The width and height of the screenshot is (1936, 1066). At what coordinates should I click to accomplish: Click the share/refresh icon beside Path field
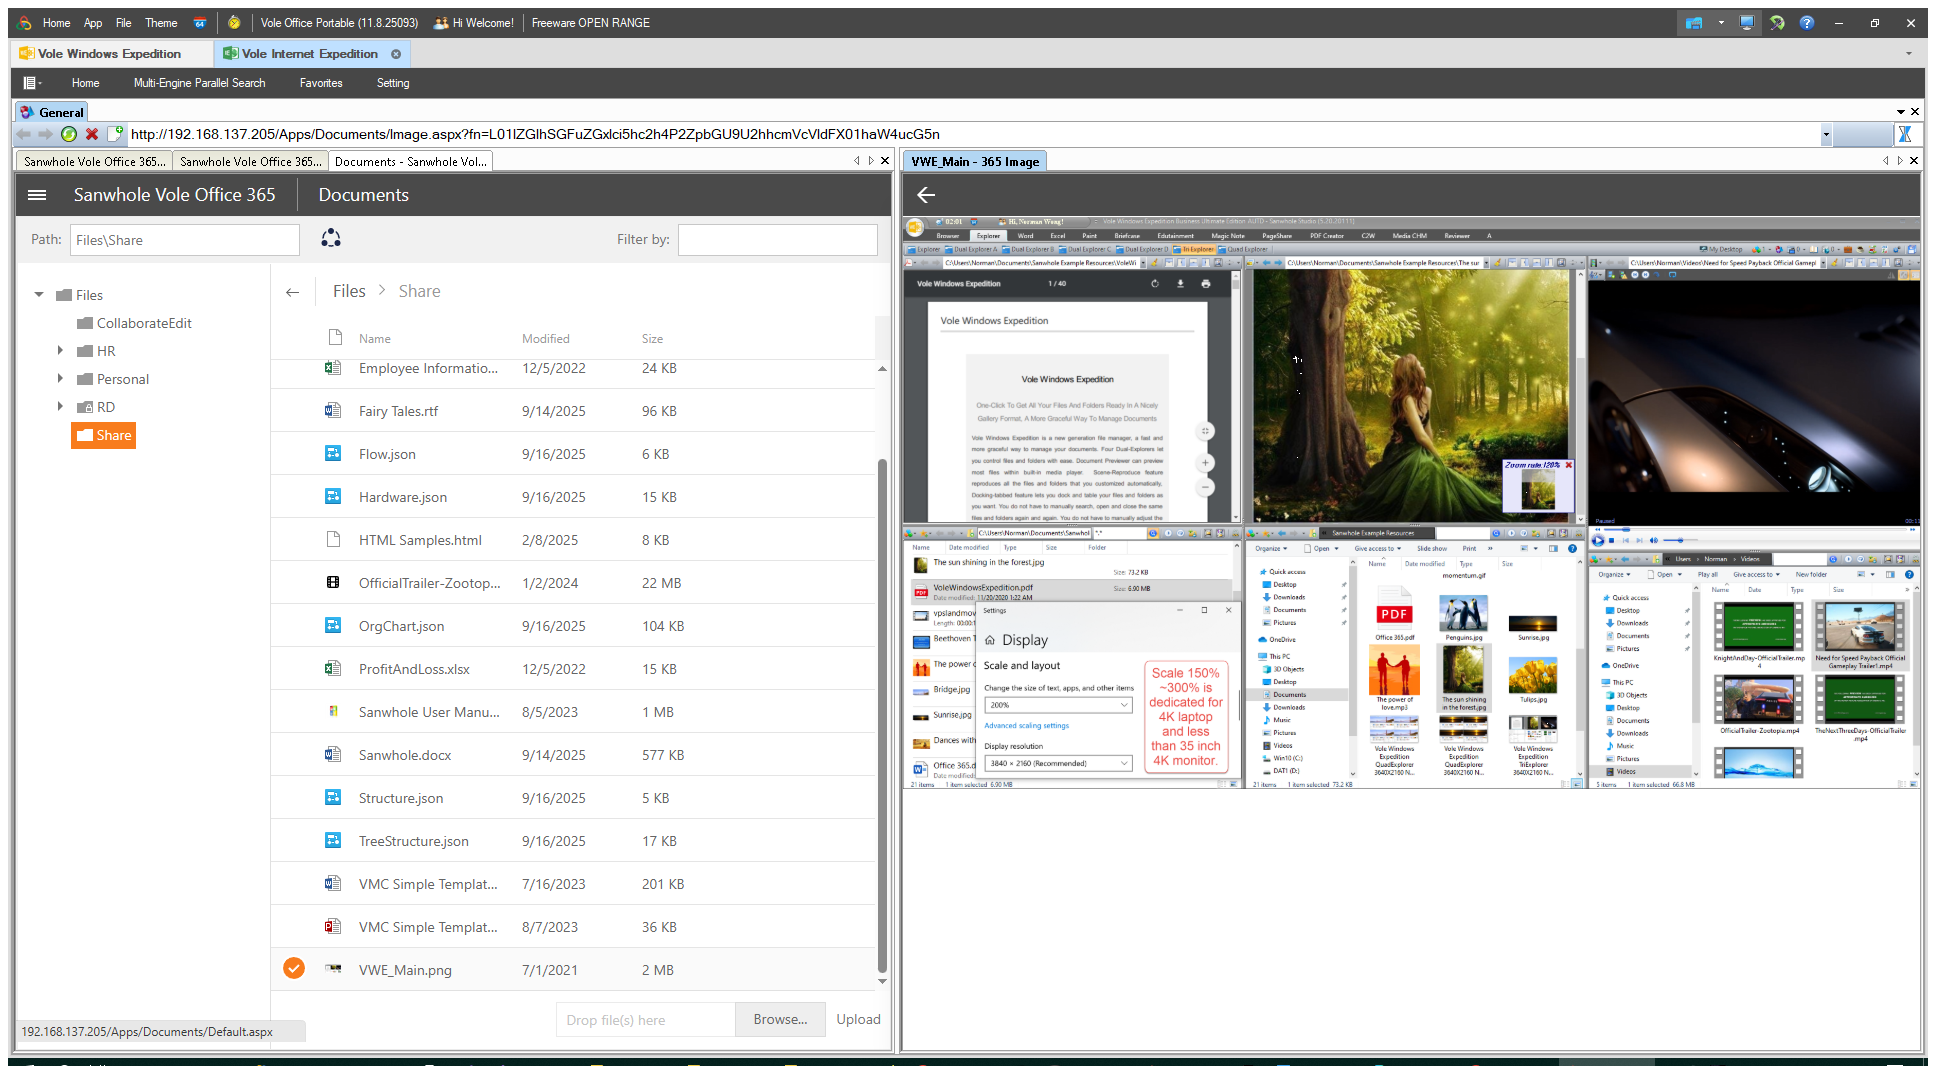331,239
